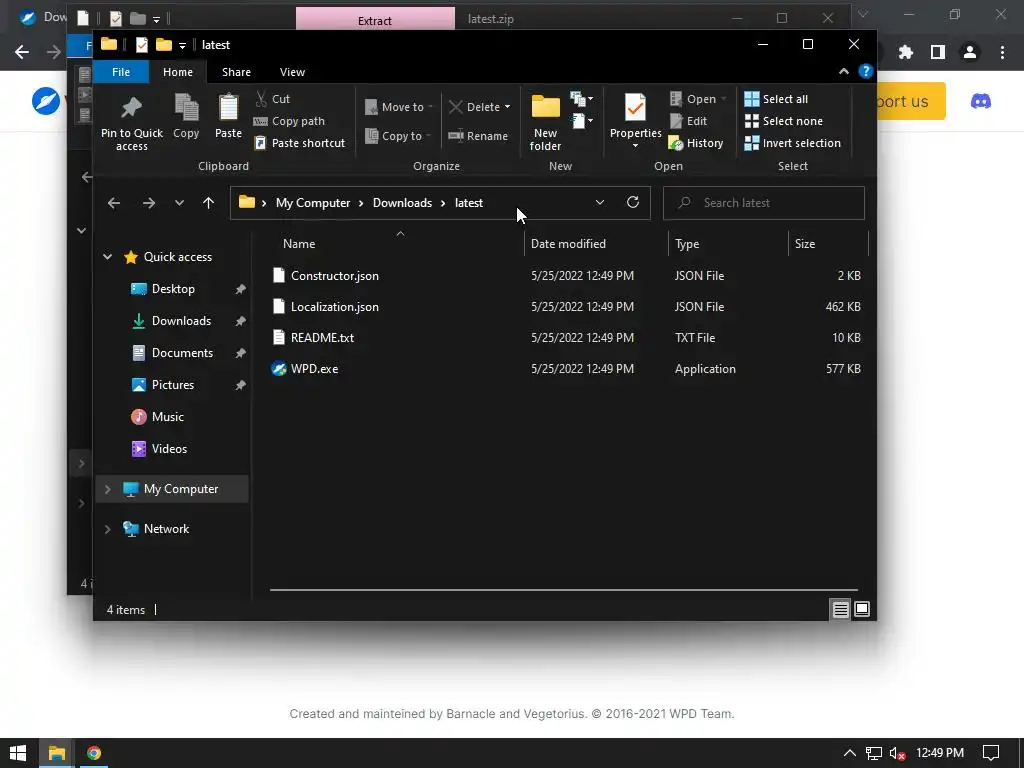Open Documents in sidebar
The height and width of the screenshot is (768, 1024).
pos(182,353)
